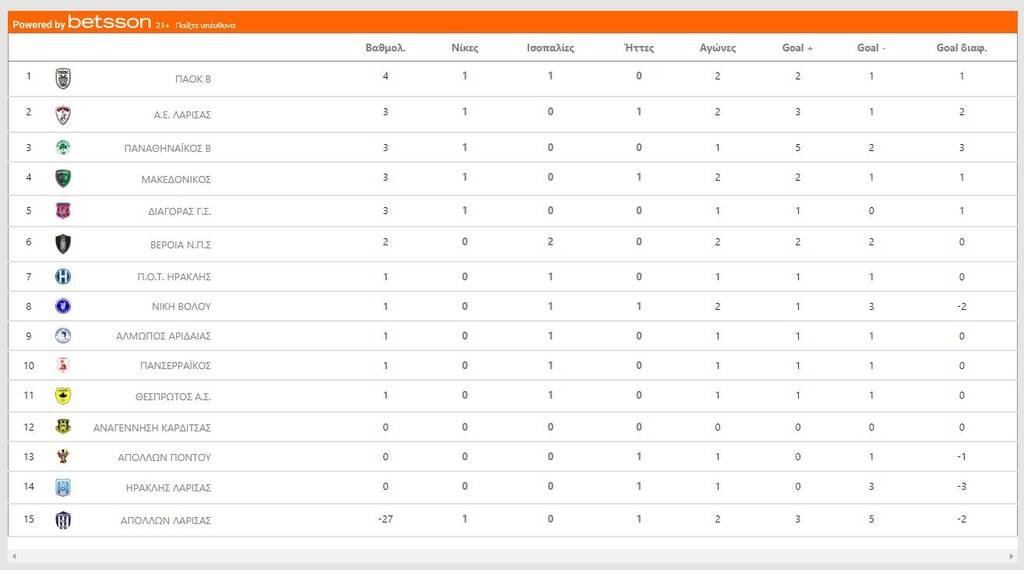Click the right arrow of horizontal scrollbar
Image resolution: width=1024 pixels, height=570 pixels.
click(1011, 556)
